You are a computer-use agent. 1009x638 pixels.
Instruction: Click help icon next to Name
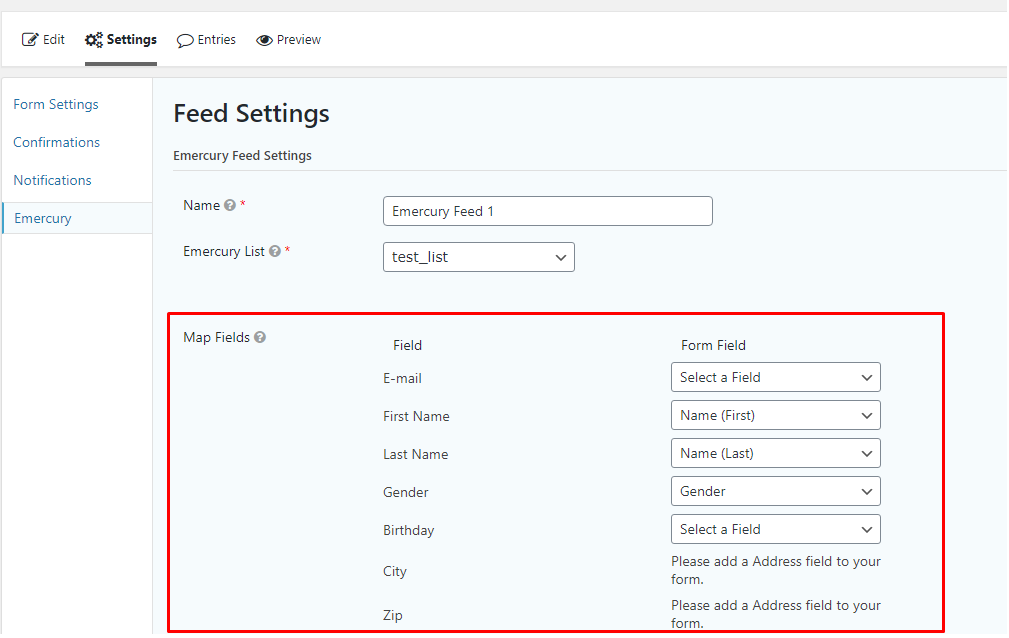(x=230, y=206)
